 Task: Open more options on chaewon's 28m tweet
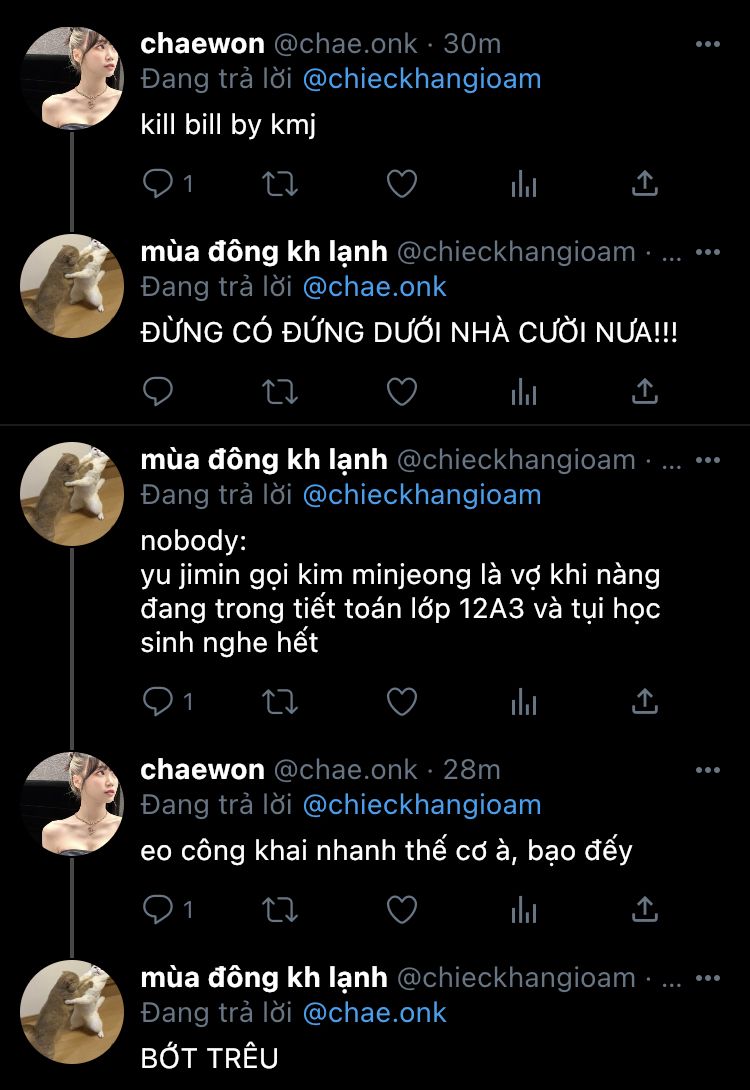click(x=708, y=770)
